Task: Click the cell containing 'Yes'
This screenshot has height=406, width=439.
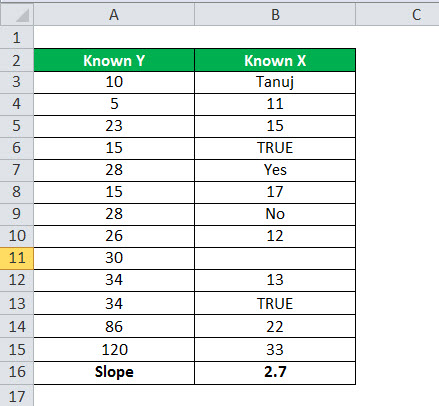Action: click(275, 170)
